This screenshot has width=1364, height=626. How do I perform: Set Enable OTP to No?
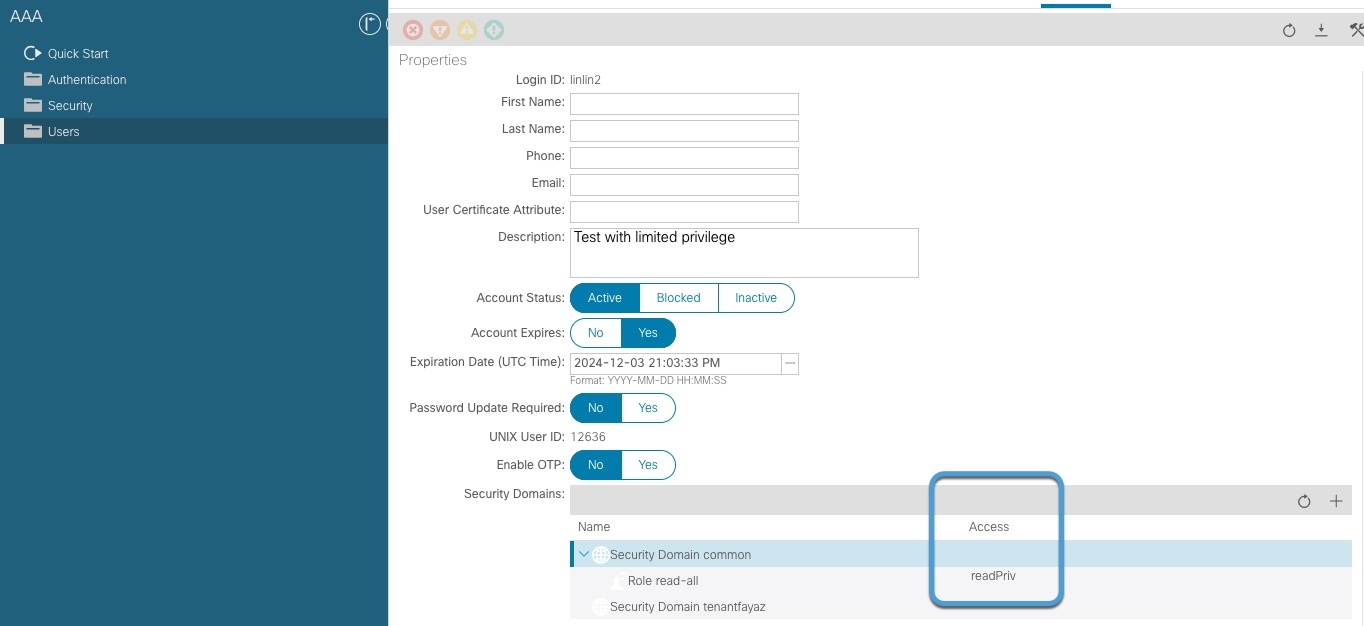tap(596, 465)
